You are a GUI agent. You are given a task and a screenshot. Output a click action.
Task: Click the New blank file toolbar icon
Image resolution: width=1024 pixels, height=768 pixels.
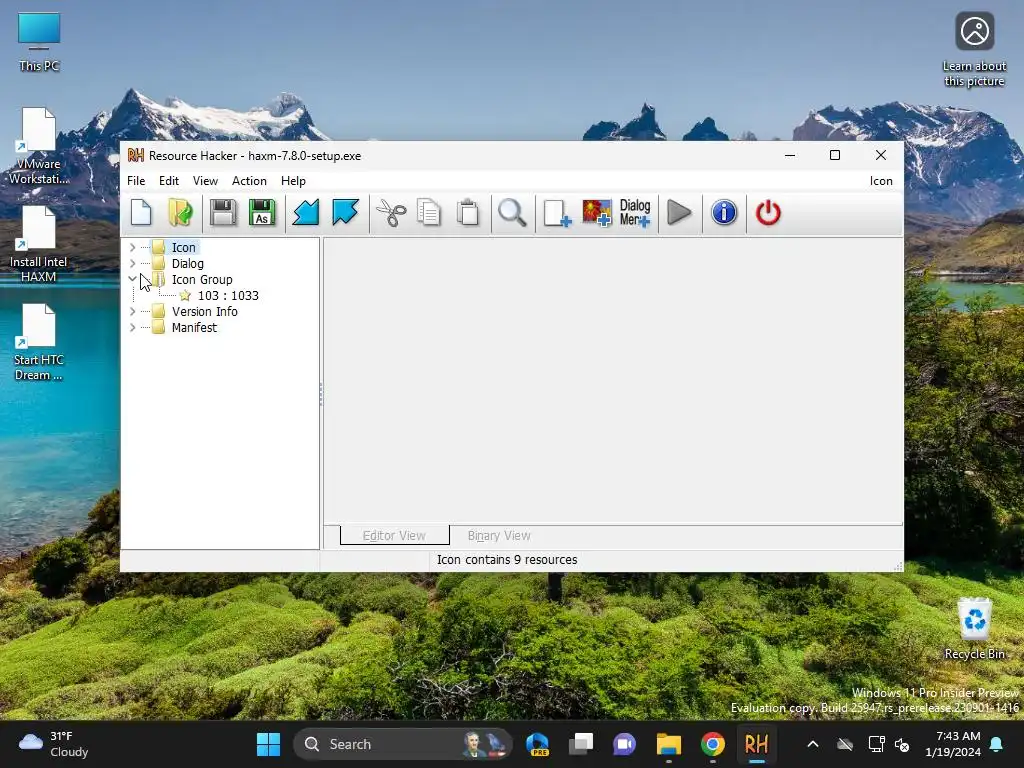(141, 213)
